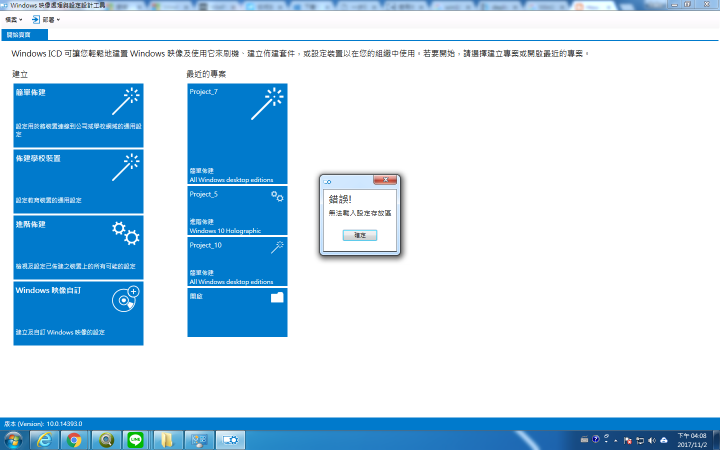Screen dimensions: 720x450
Task: Click the wand icon on Project_7 tile
Action: (x=267, y=104)
